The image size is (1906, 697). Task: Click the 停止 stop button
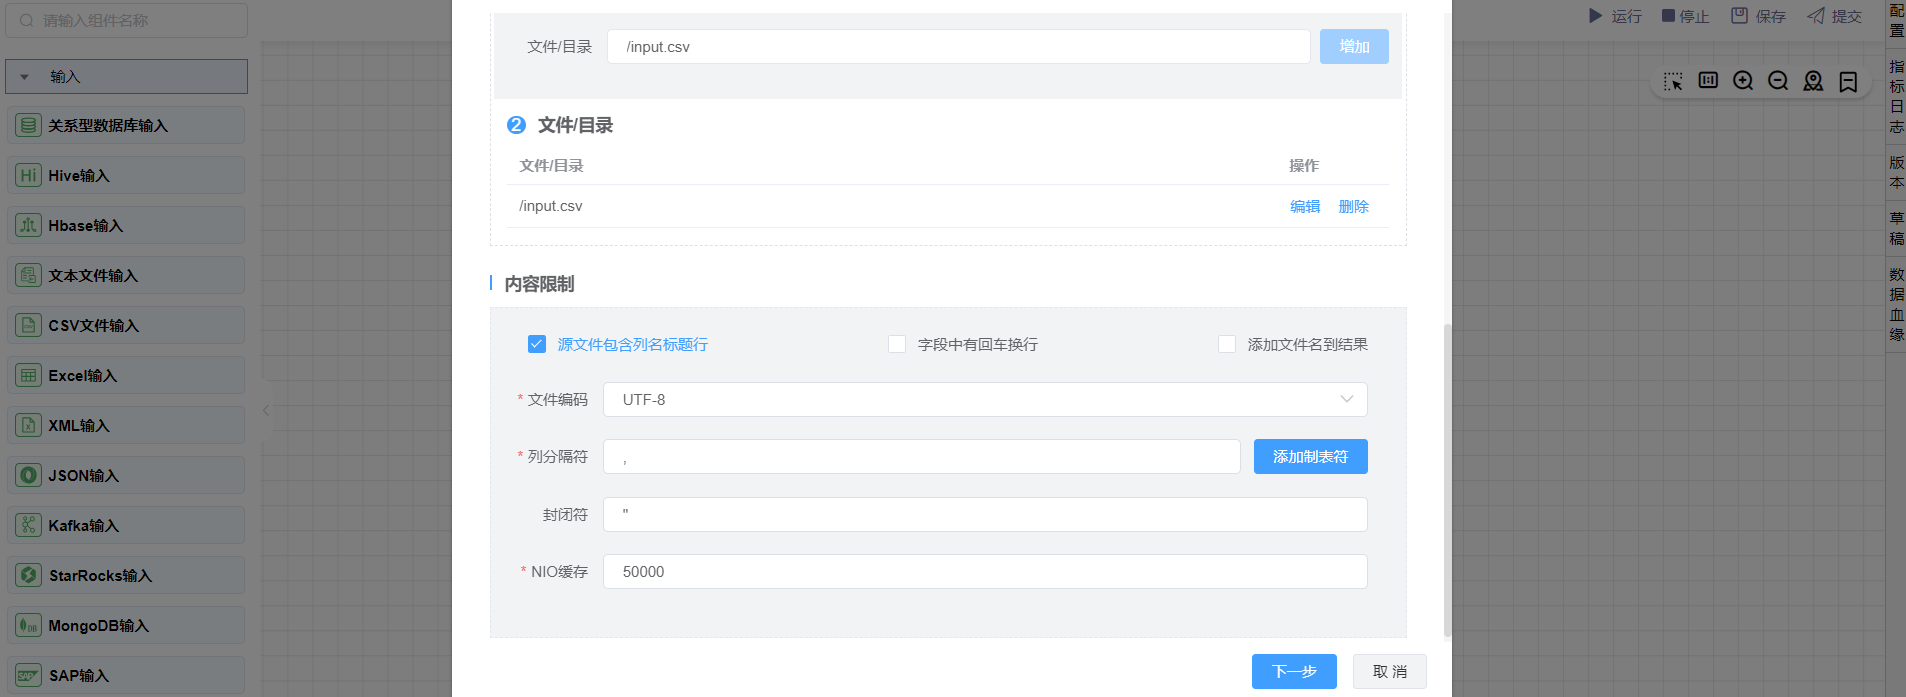[x=1686, y=16]
